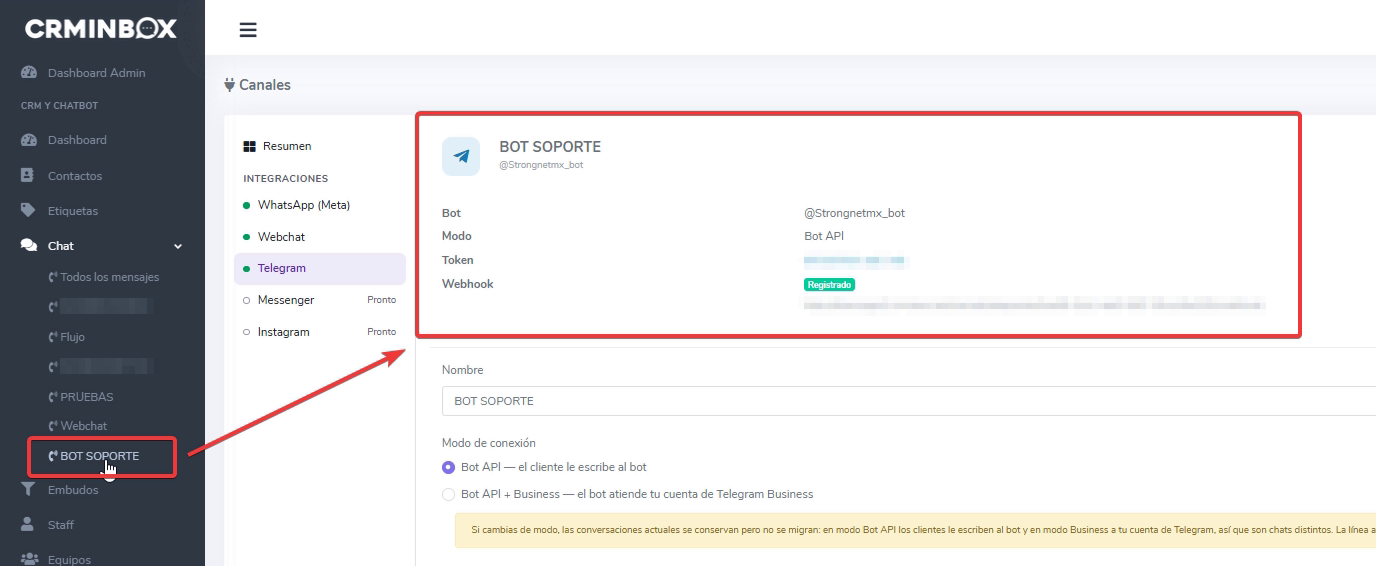Click the blurred Token value
Viewport: 1376px width, 566px height.
click(x=855, y=261)
